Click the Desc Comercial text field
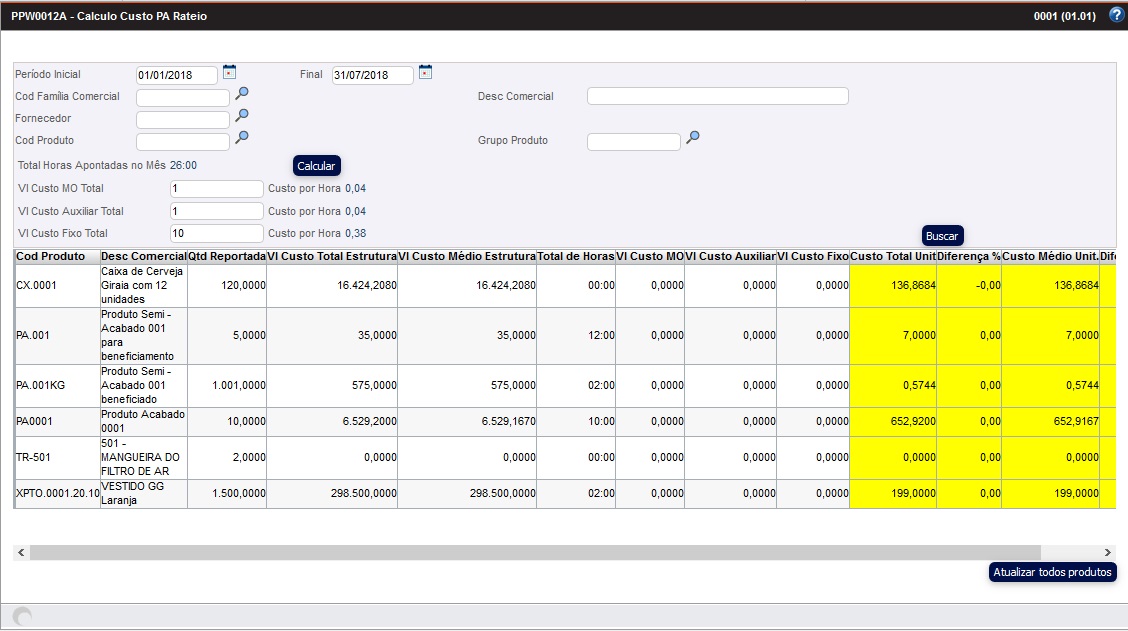The width and height of the screenshot is (1128, 631). coord(717,97)
